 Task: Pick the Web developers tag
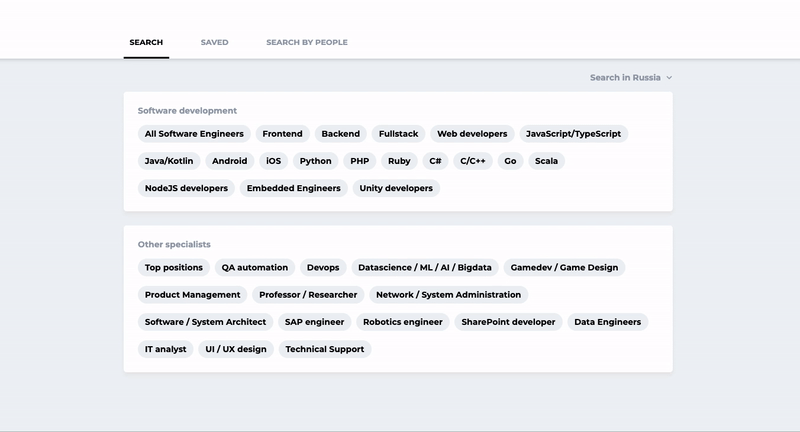(472, 134)
